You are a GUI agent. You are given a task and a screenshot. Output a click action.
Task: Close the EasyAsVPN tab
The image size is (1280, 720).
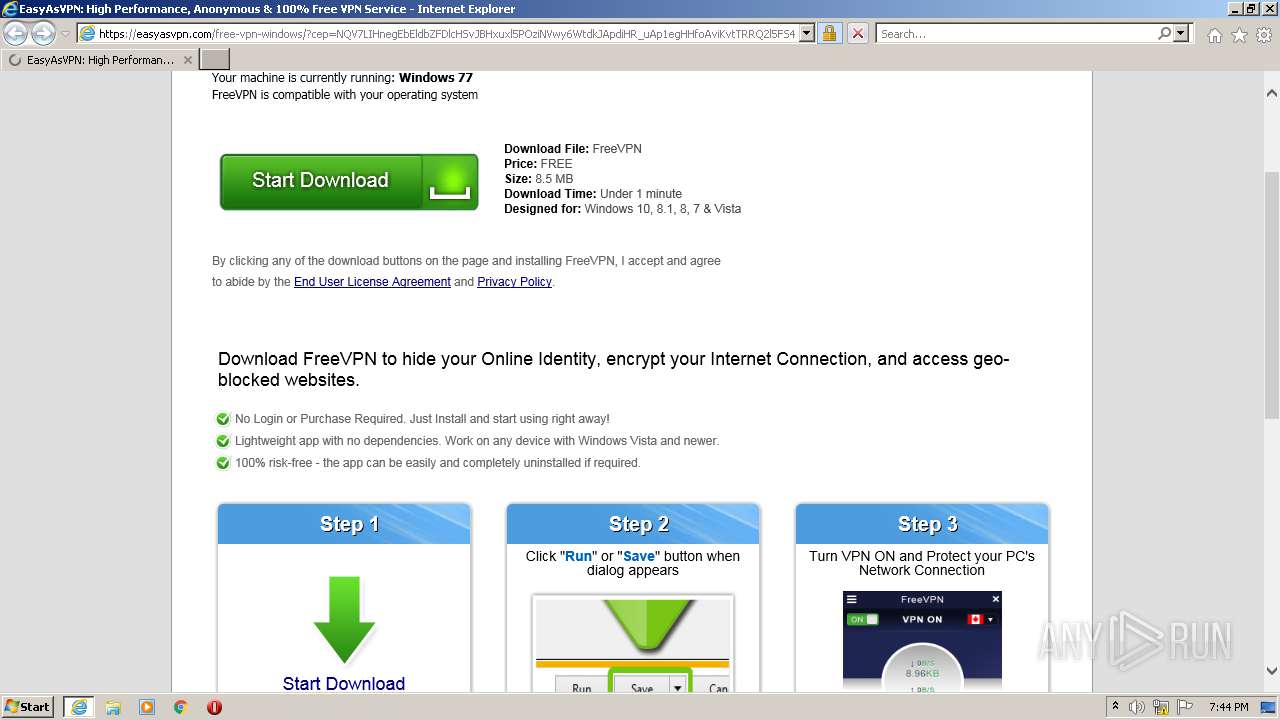pyautogui.click(x=187, y=60)
